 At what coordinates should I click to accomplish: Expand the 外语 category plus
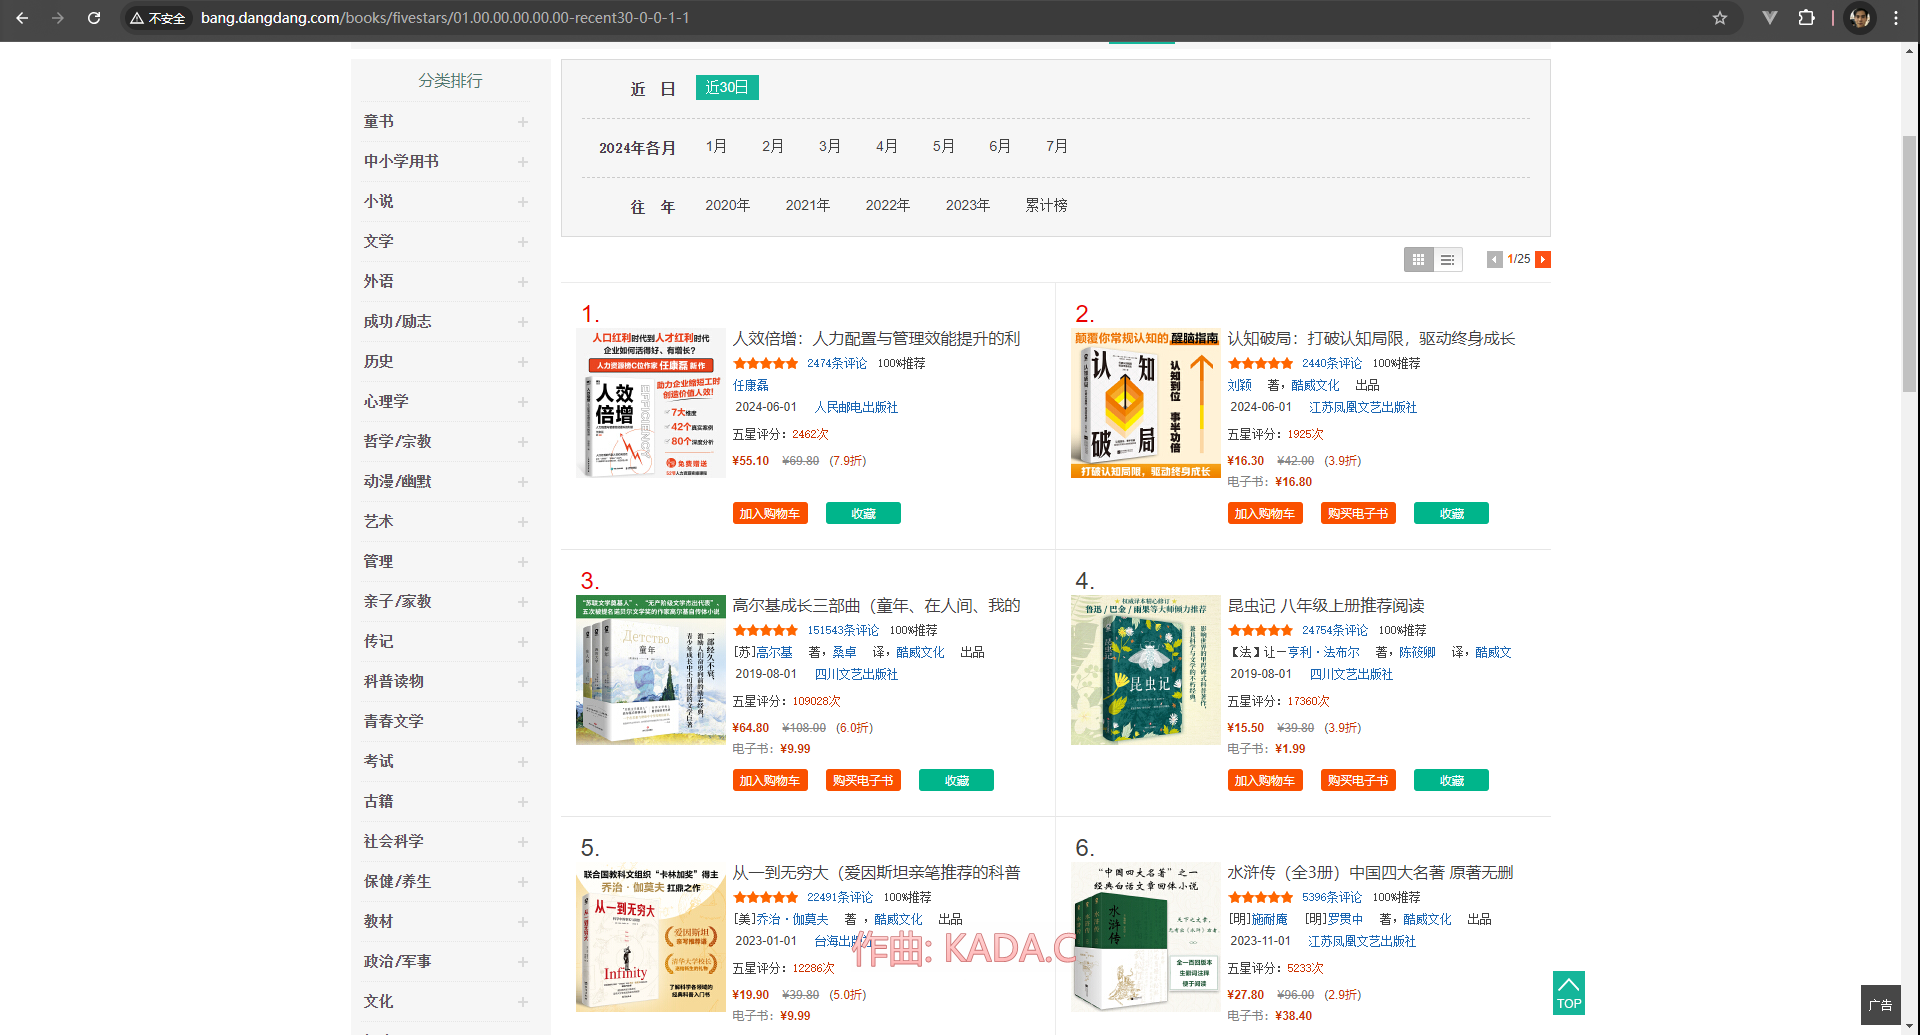[522, 282]
